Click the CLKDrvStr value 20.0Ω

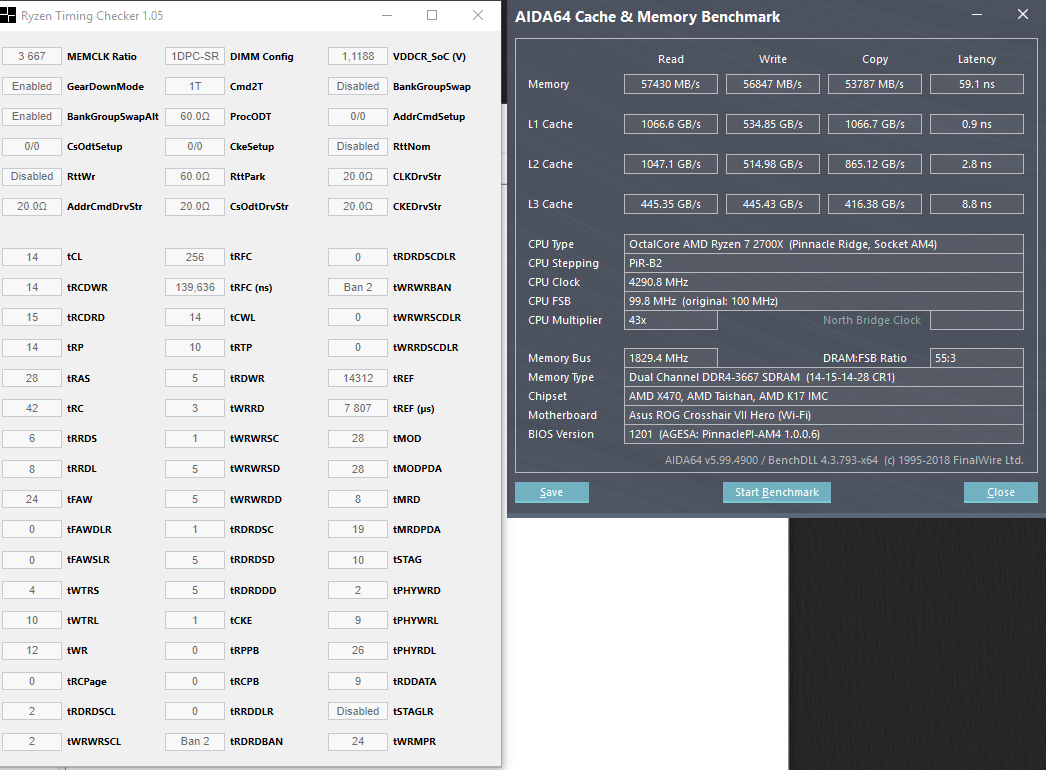[358, 176]
